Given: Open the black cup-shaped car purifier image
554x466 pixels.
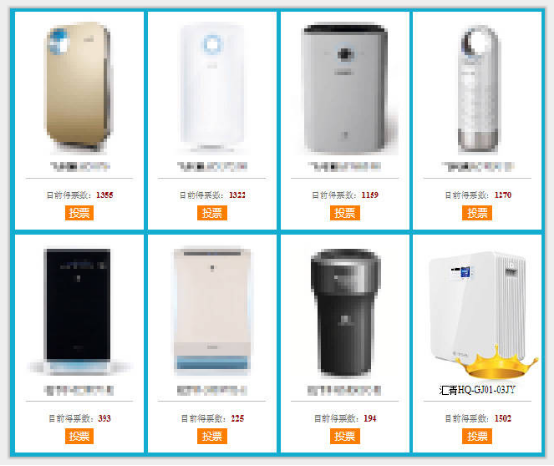Looking at the screenshot, I should tap(345, 313).
